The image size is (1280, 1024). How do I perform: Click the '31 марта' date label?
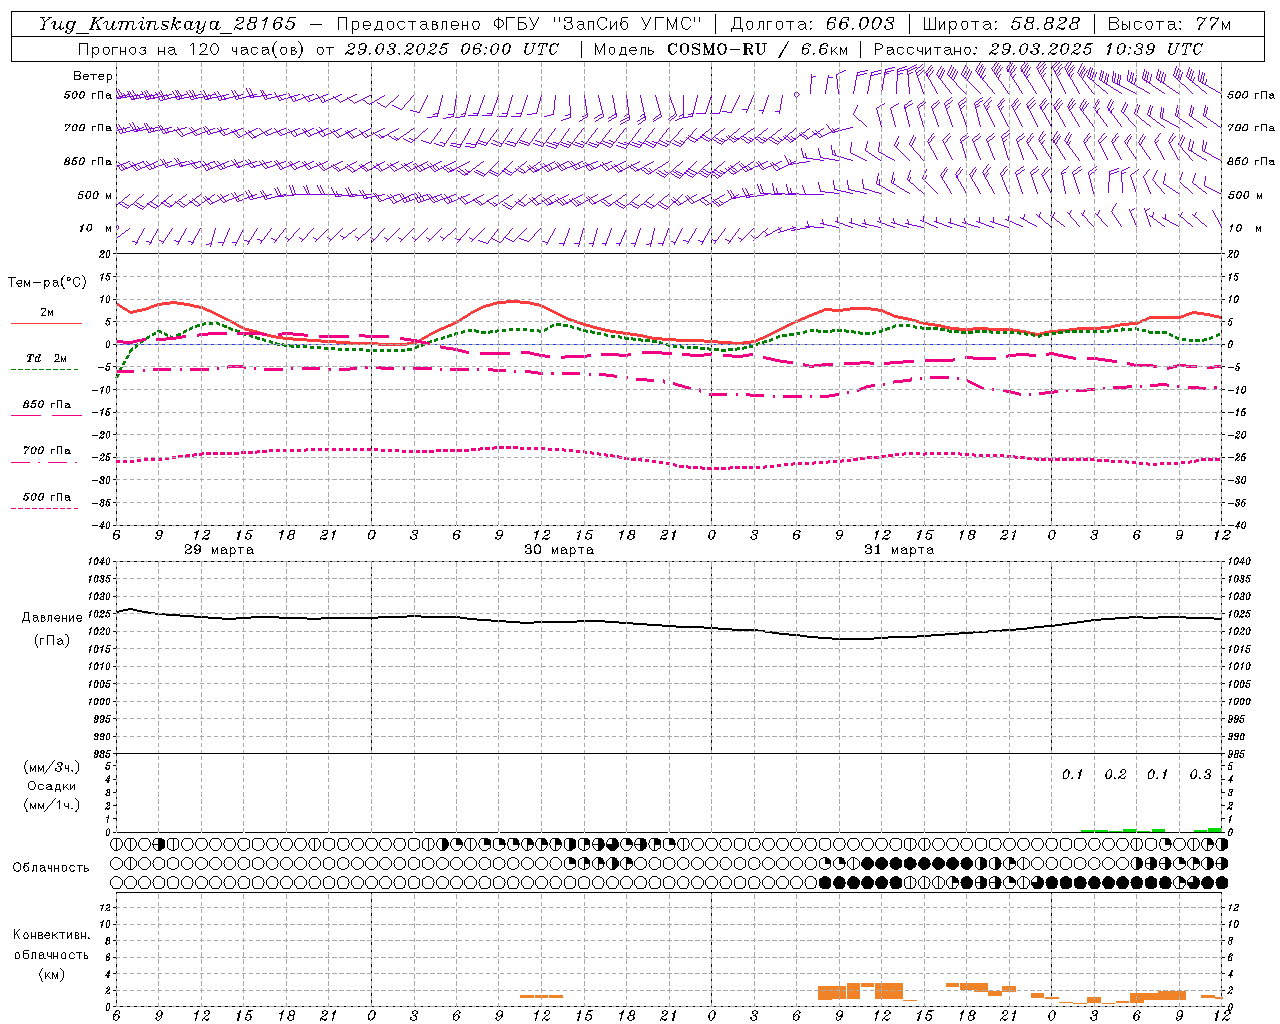(899, 550)
